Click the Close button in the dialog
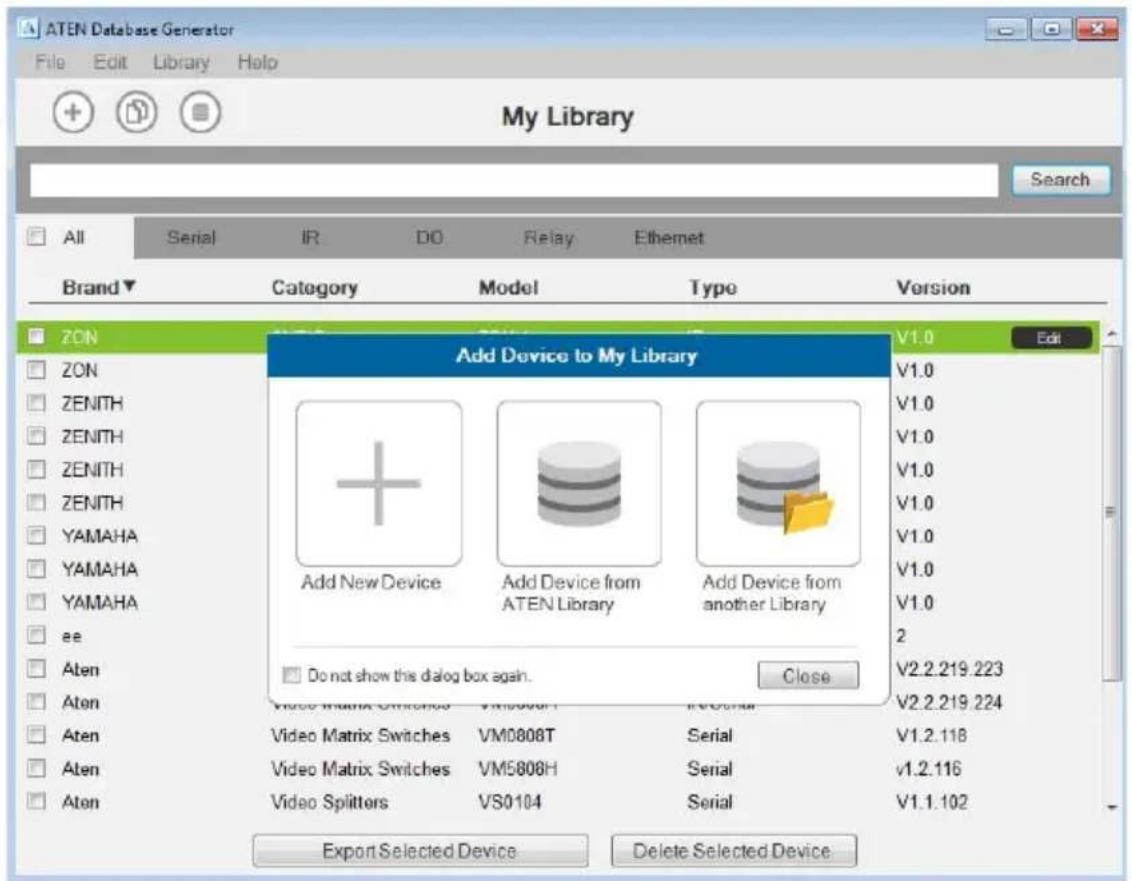The height and width of the screenshot is (881, 1132). 808,676
